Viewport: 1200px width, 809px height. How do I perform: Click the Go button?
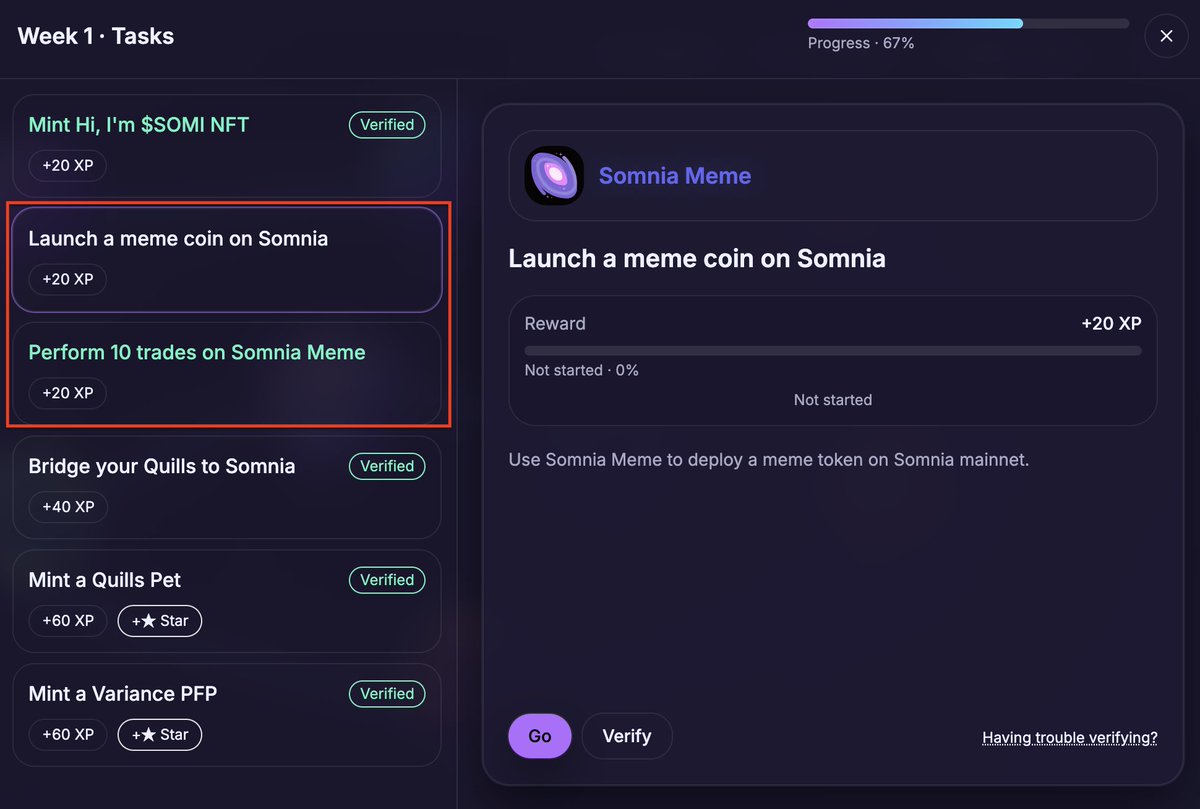click(x=540, y=736)
